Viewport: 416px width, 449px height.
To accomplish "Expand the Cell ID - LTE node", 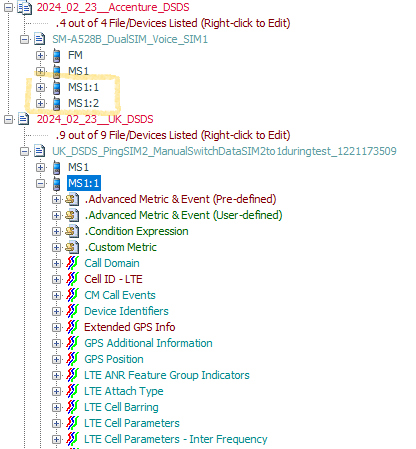I will (56, 279).
